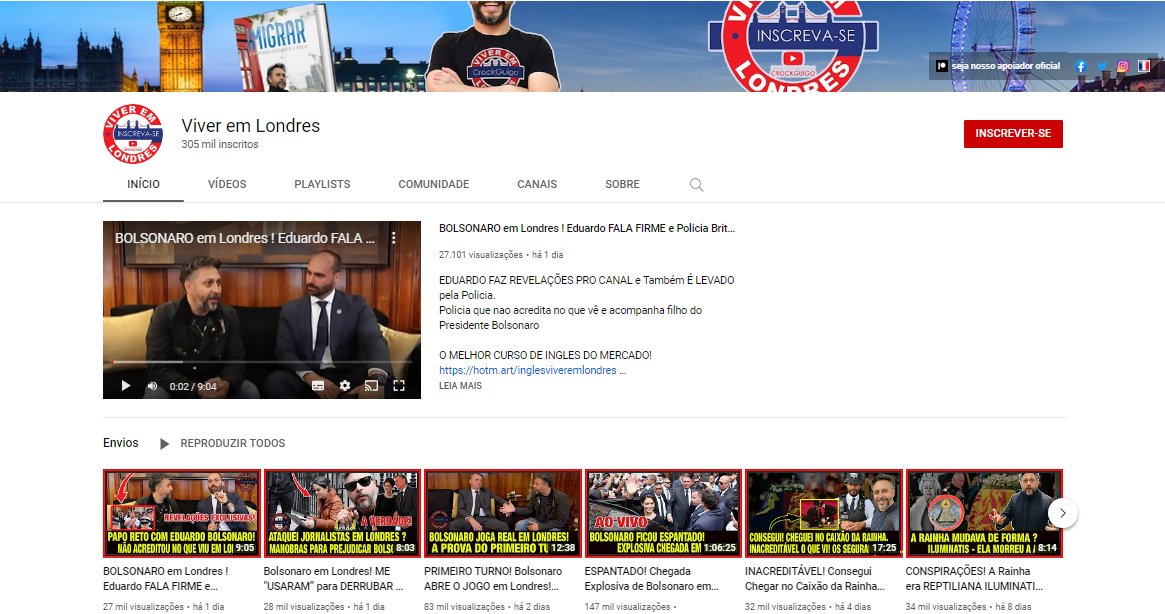
Task: Click the Envios section heading
Action: click(x=120, y=443)
